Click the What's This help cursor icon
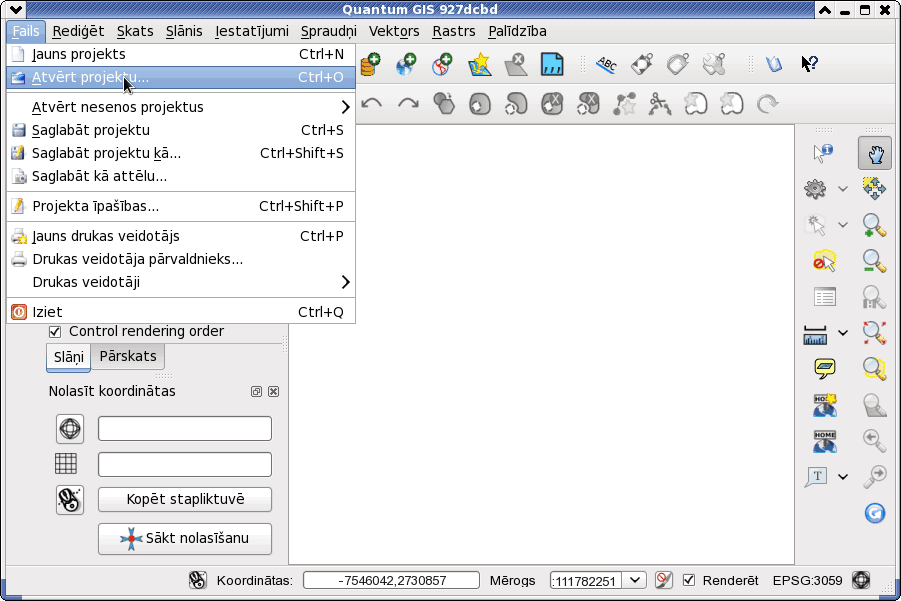The width and height of the screenshot is (901, 601). click(810, 64)
